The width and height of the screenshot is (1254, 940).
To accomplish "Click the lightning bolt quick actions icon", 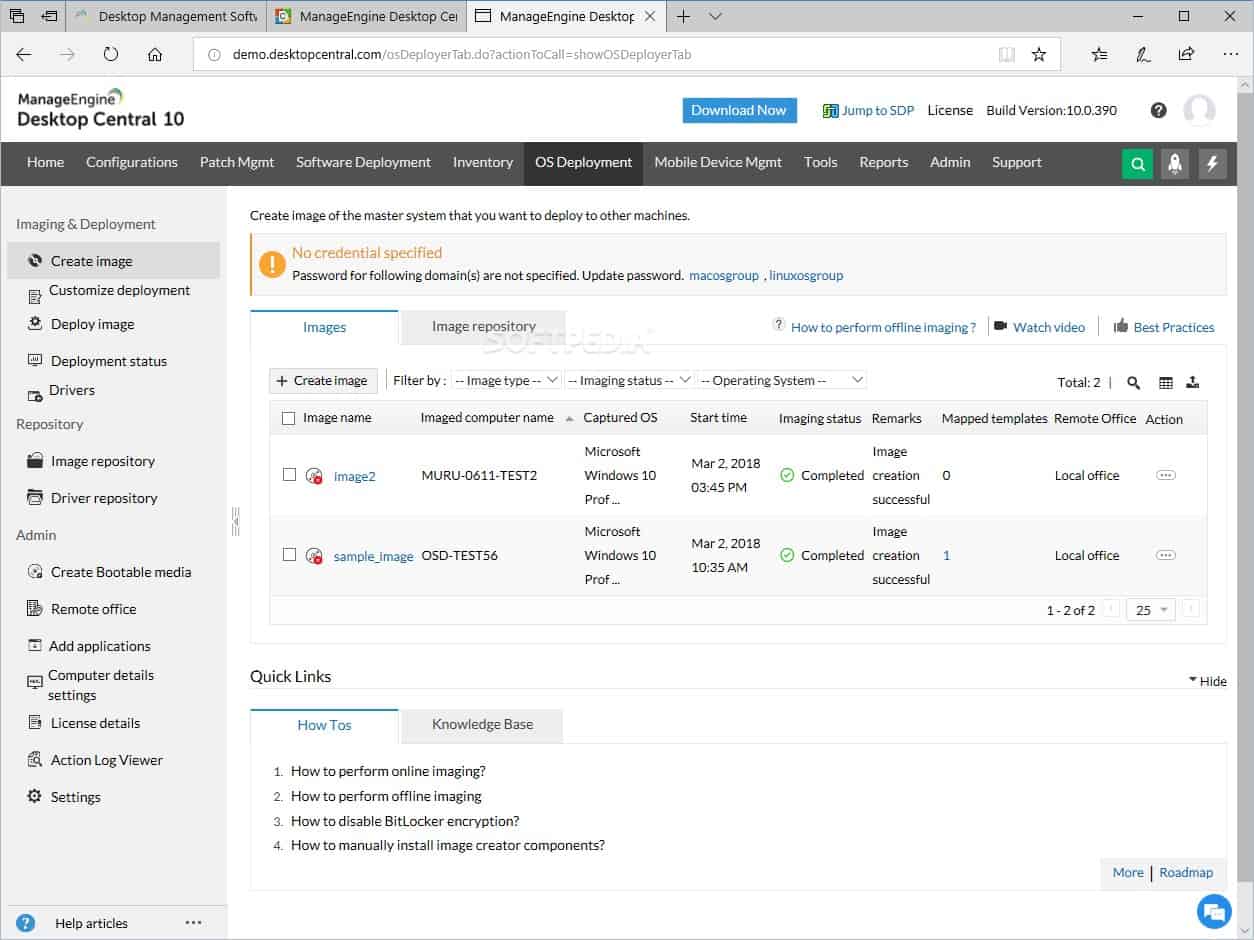I will click(1212, 164).
